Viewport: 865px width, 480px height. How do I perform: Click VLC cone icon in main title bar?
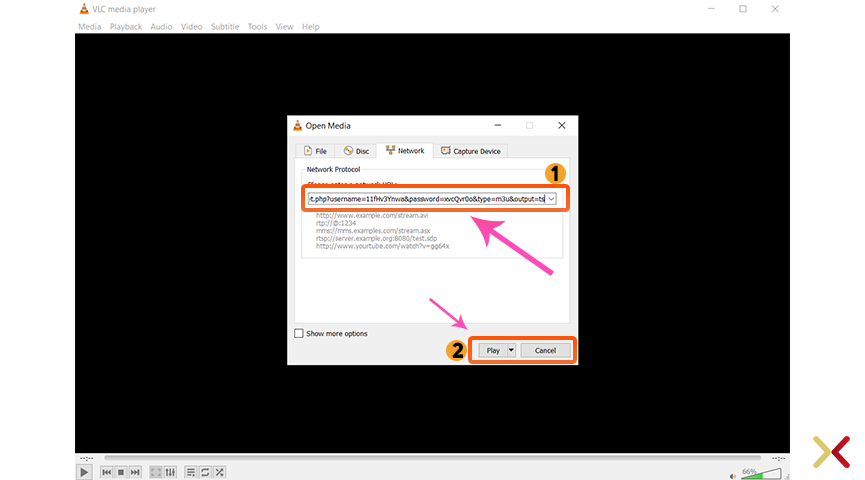point(84,9)
